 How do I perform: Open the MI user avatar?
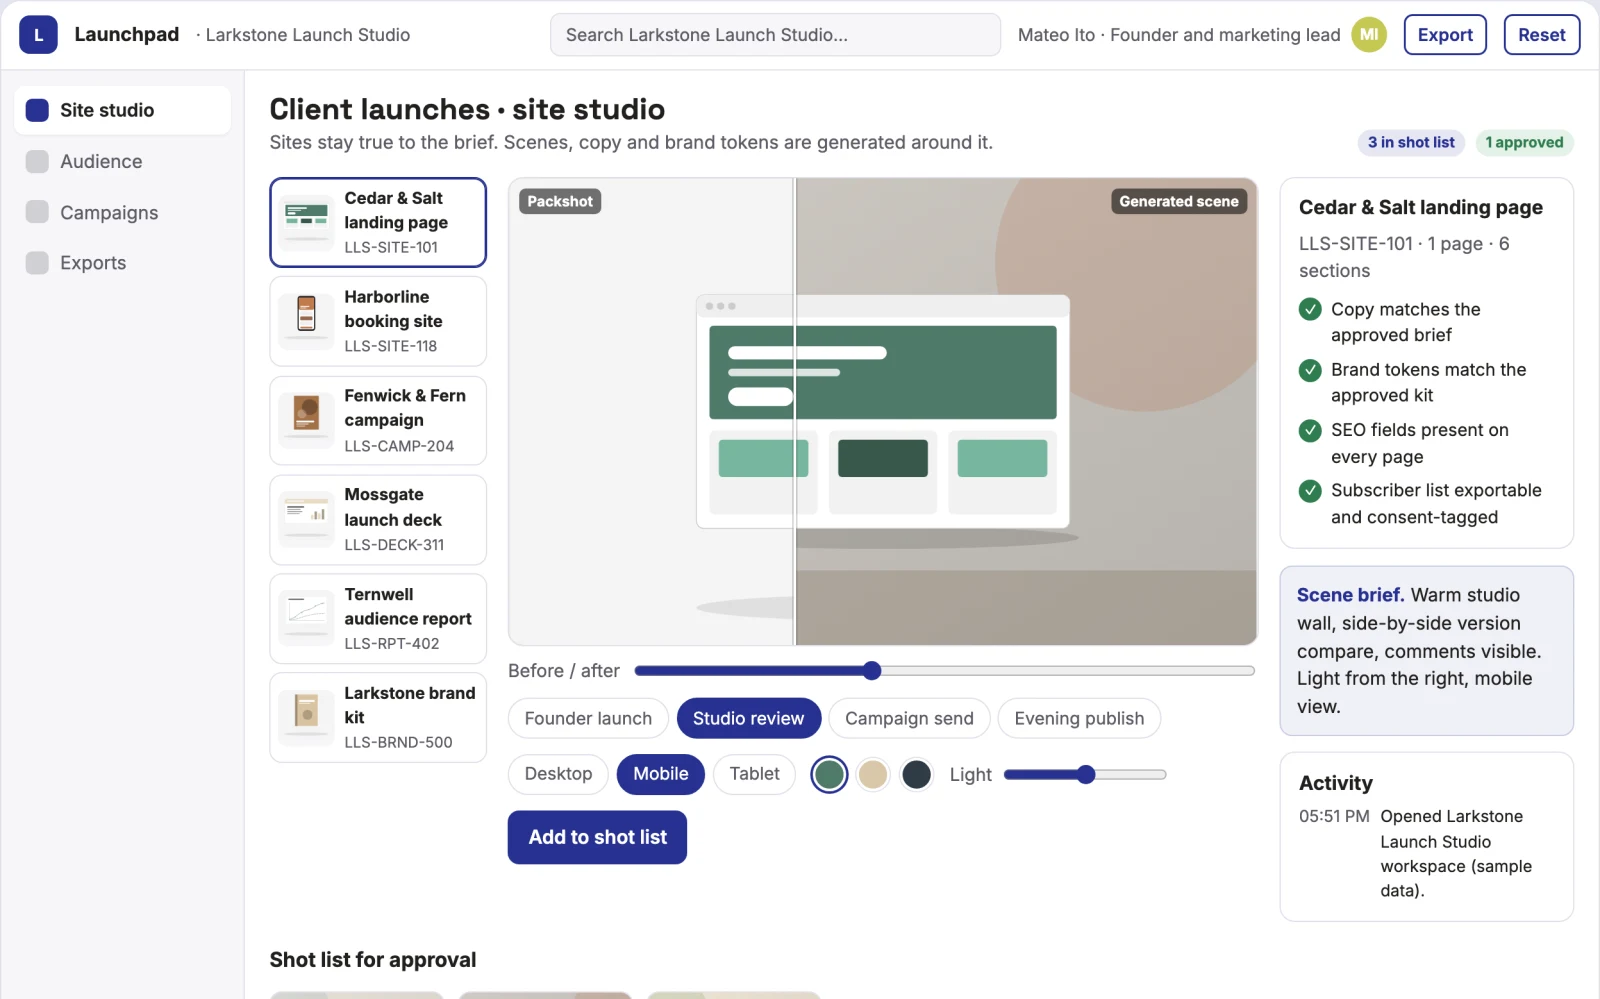pyautogui.click(x=1369, y=35)
